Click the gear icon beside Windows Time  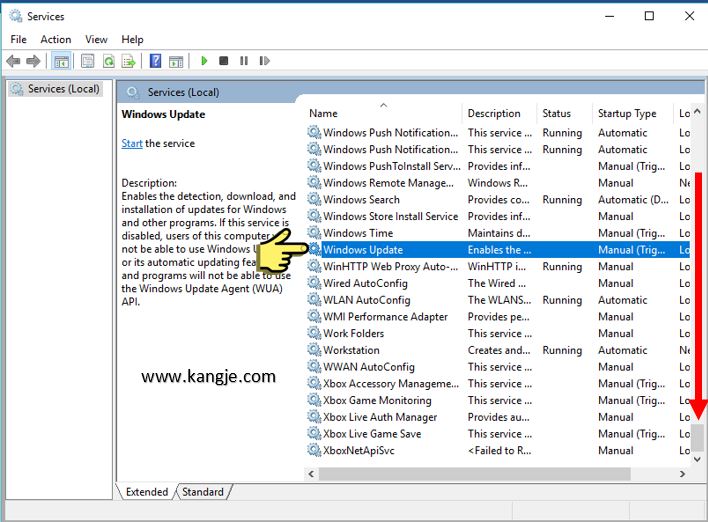tap(314, 233)
